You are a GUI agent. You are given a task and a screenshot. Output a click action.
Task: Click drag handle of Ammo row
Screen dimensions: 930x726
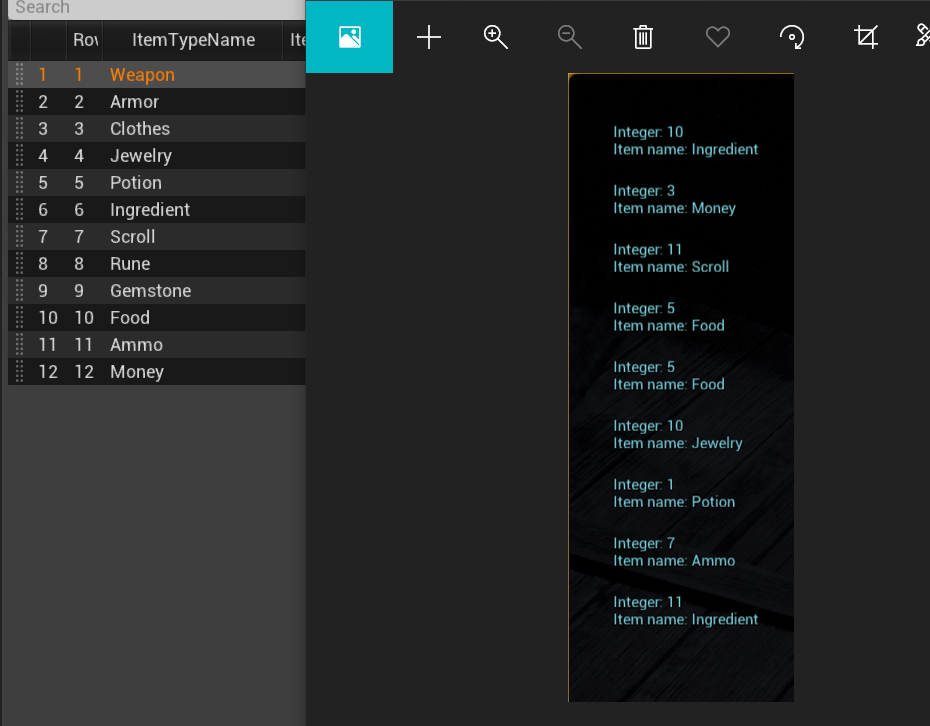[19, 345]
